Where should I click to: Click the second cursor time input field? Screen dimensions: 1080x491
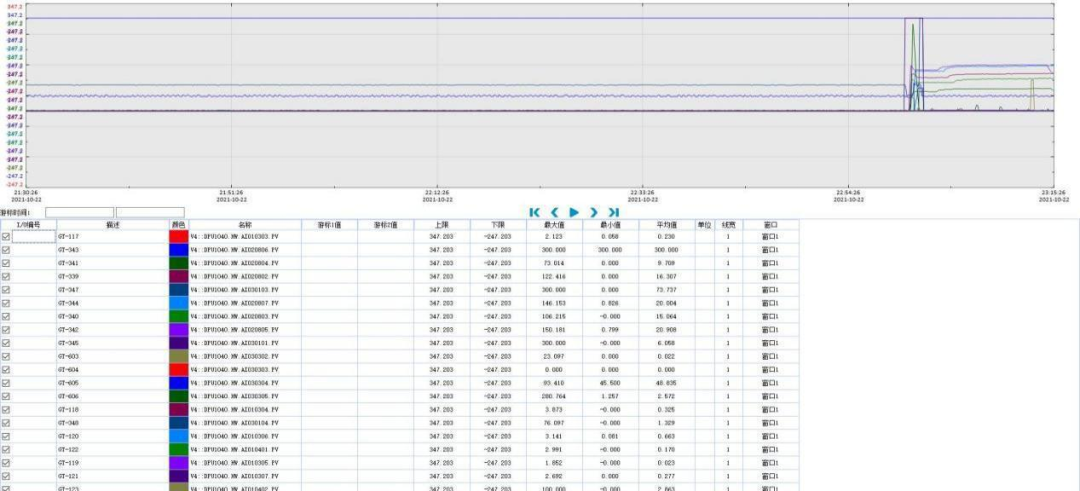[150, 213]
